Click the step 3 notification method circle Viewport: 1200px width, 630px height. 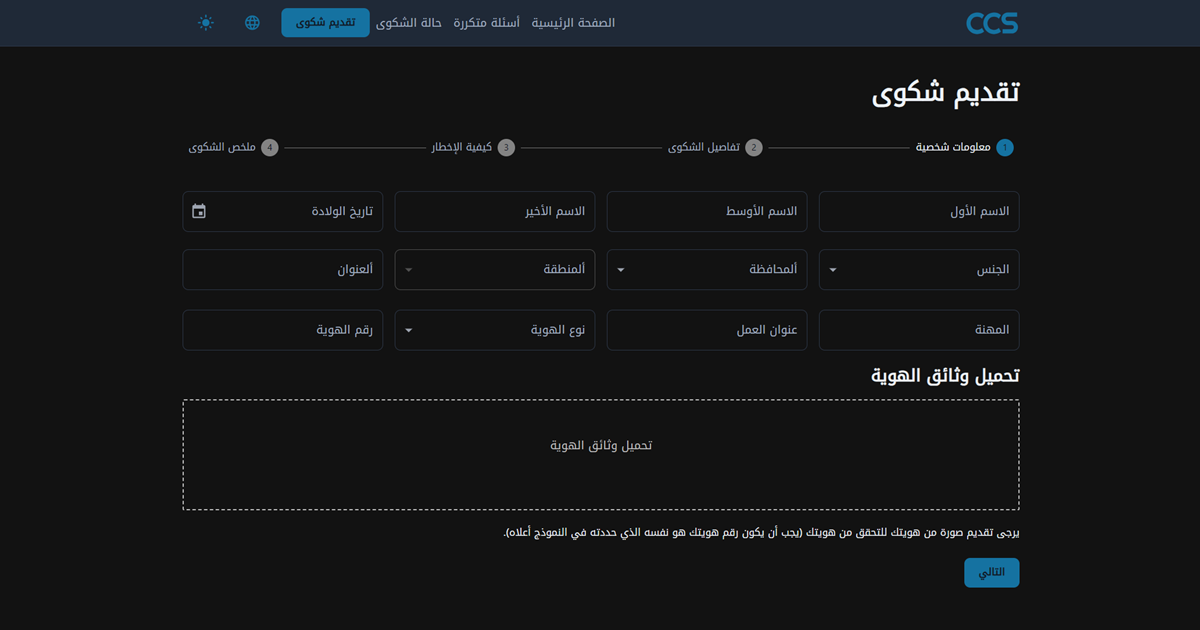pos(506,148)
